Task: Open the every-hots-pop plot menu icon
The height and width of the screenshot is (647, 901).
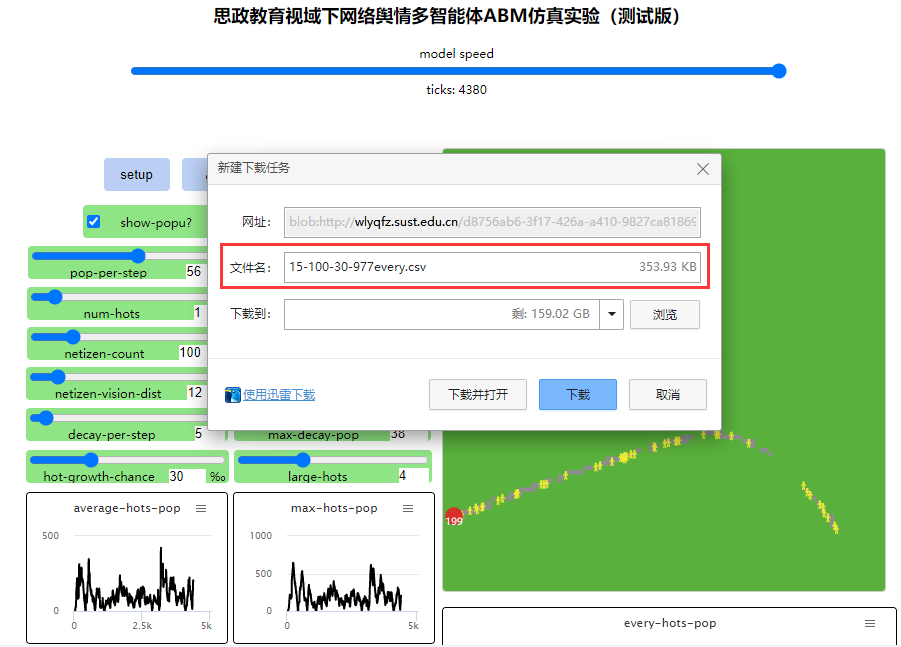Action: (x=870, y=623)
